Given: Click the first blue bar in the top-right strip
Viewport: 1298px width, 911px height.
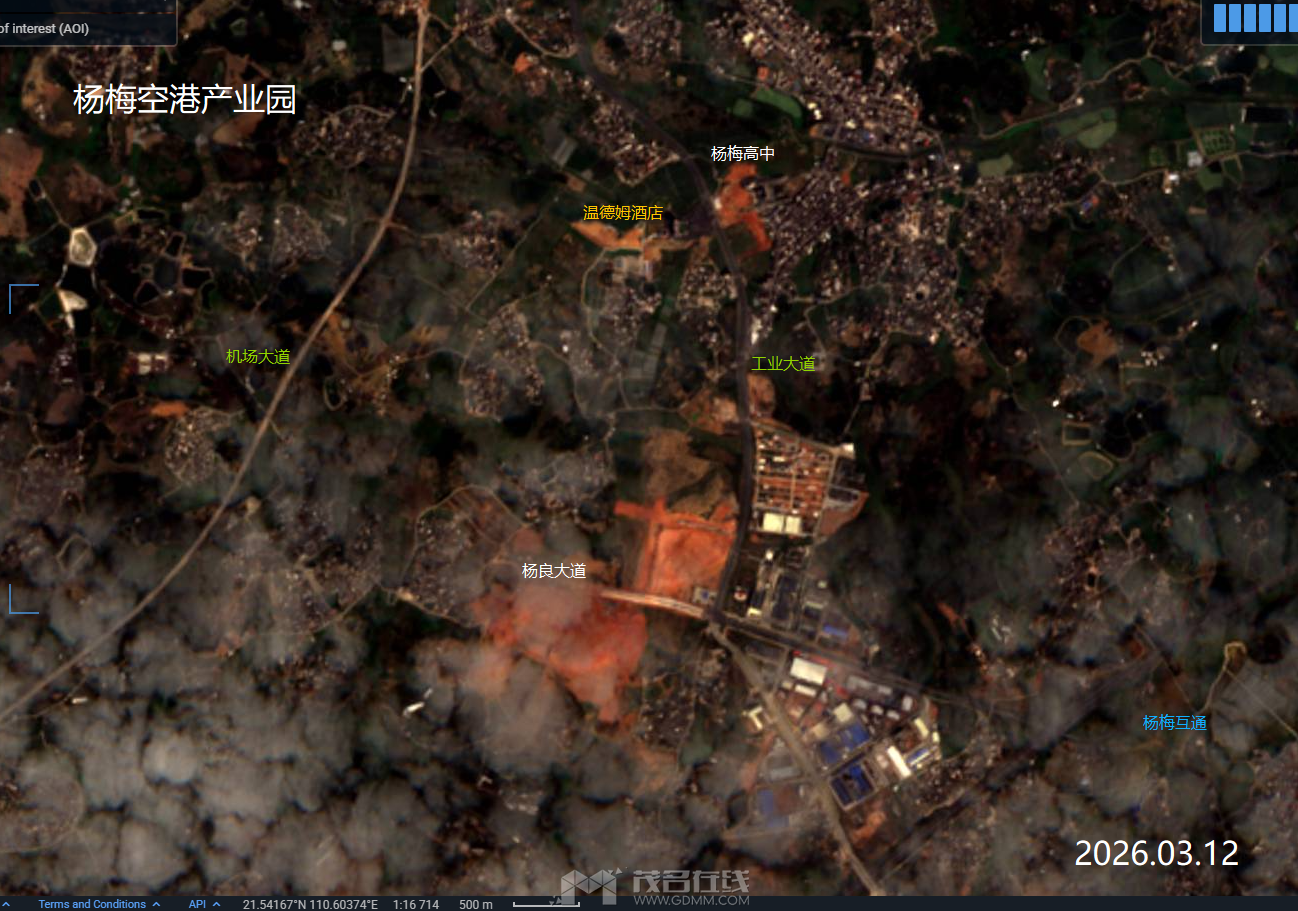Looking at the screenshot, I should pos(1220,17).
